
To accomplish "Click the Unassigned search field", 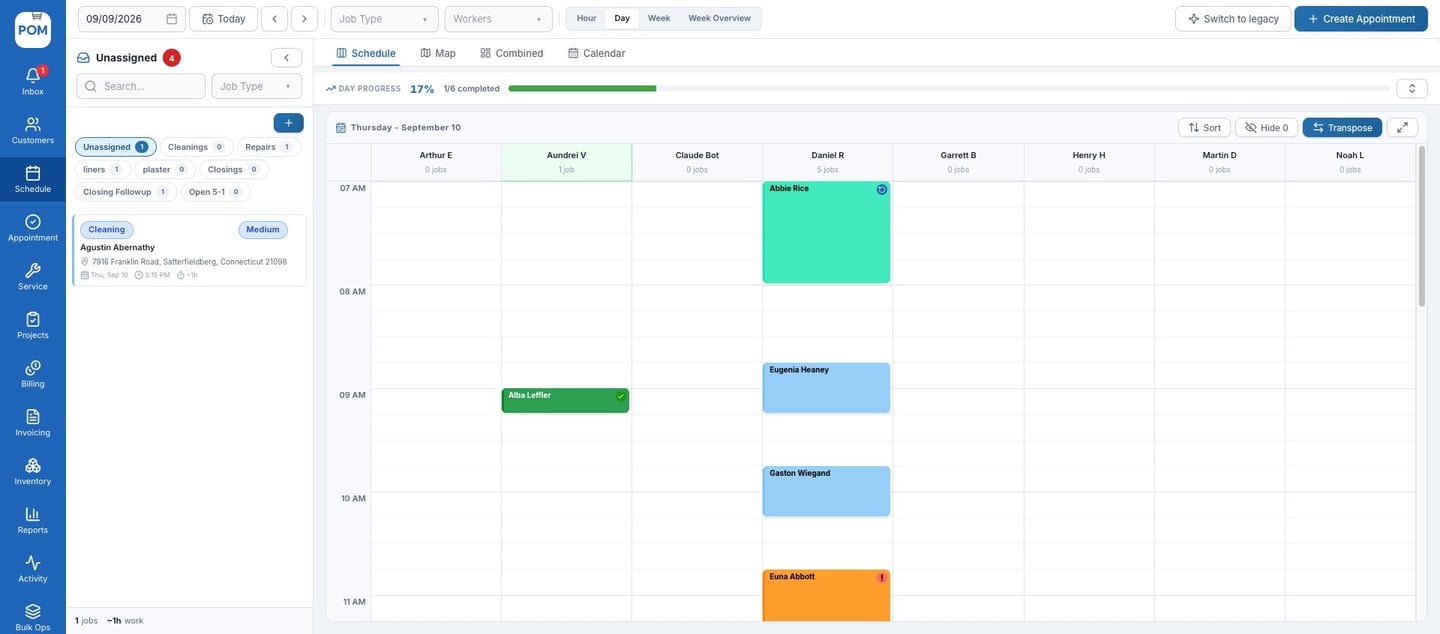I will click(x=141, y=86).
